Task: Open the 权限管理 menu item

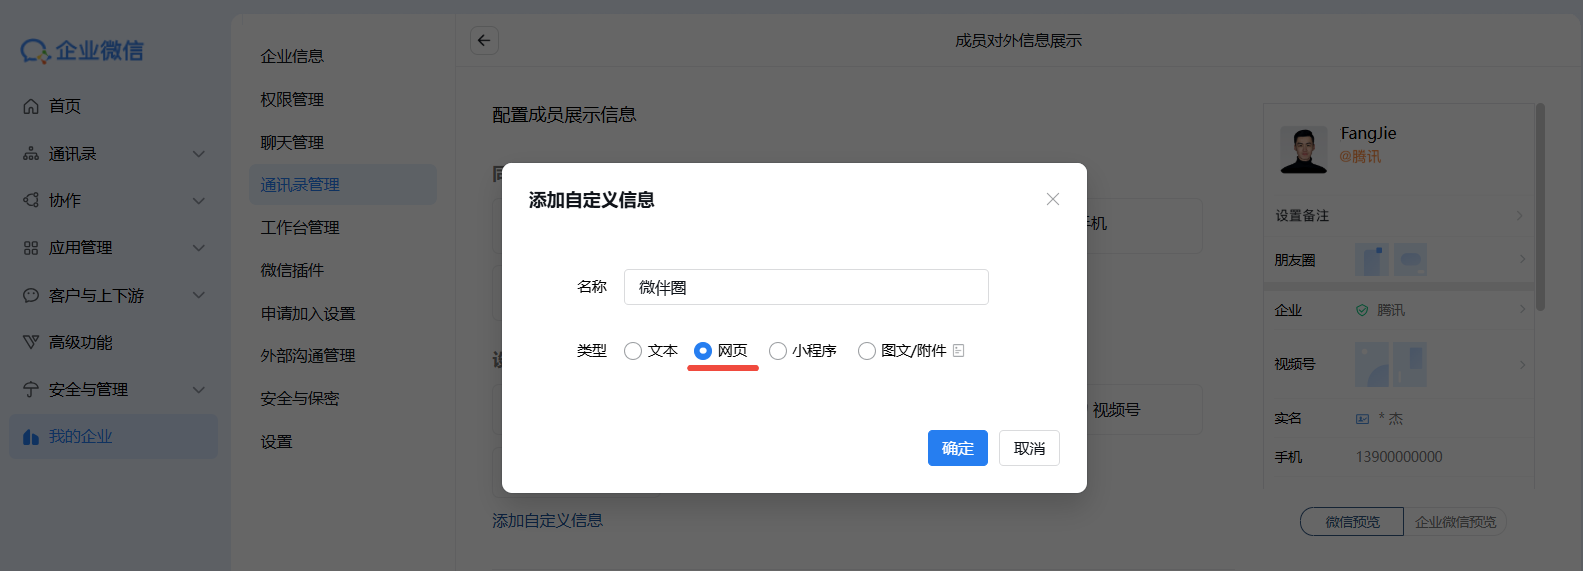Action: [292, 99]
